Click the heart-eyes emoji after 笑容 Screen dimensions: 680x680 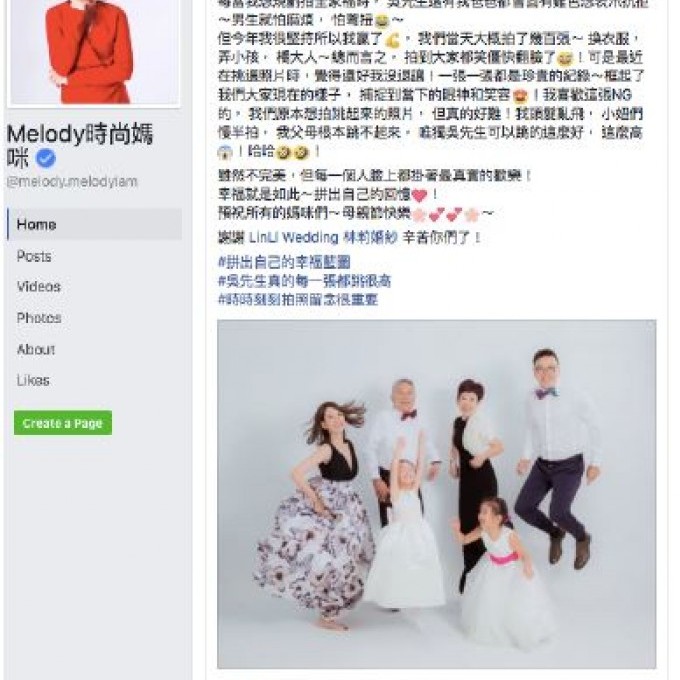click(520, 95)
